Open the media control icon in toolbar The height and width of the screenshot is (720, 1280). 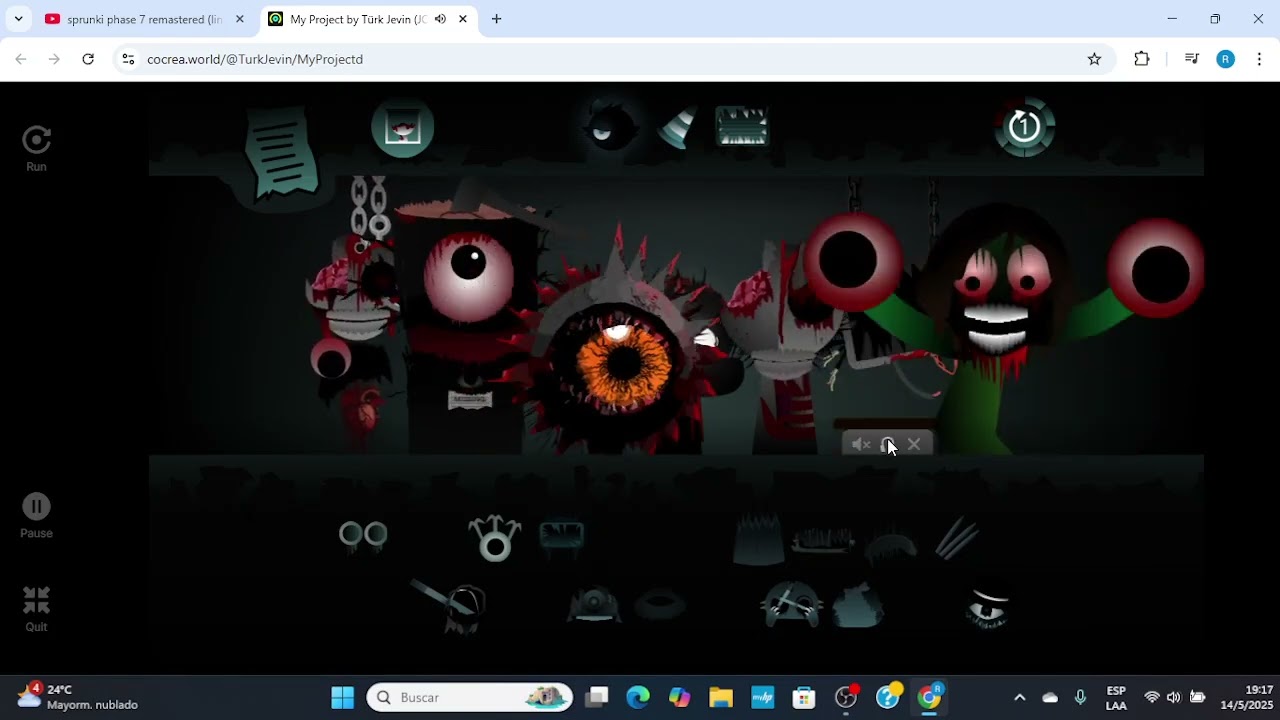coord(1191,59)
